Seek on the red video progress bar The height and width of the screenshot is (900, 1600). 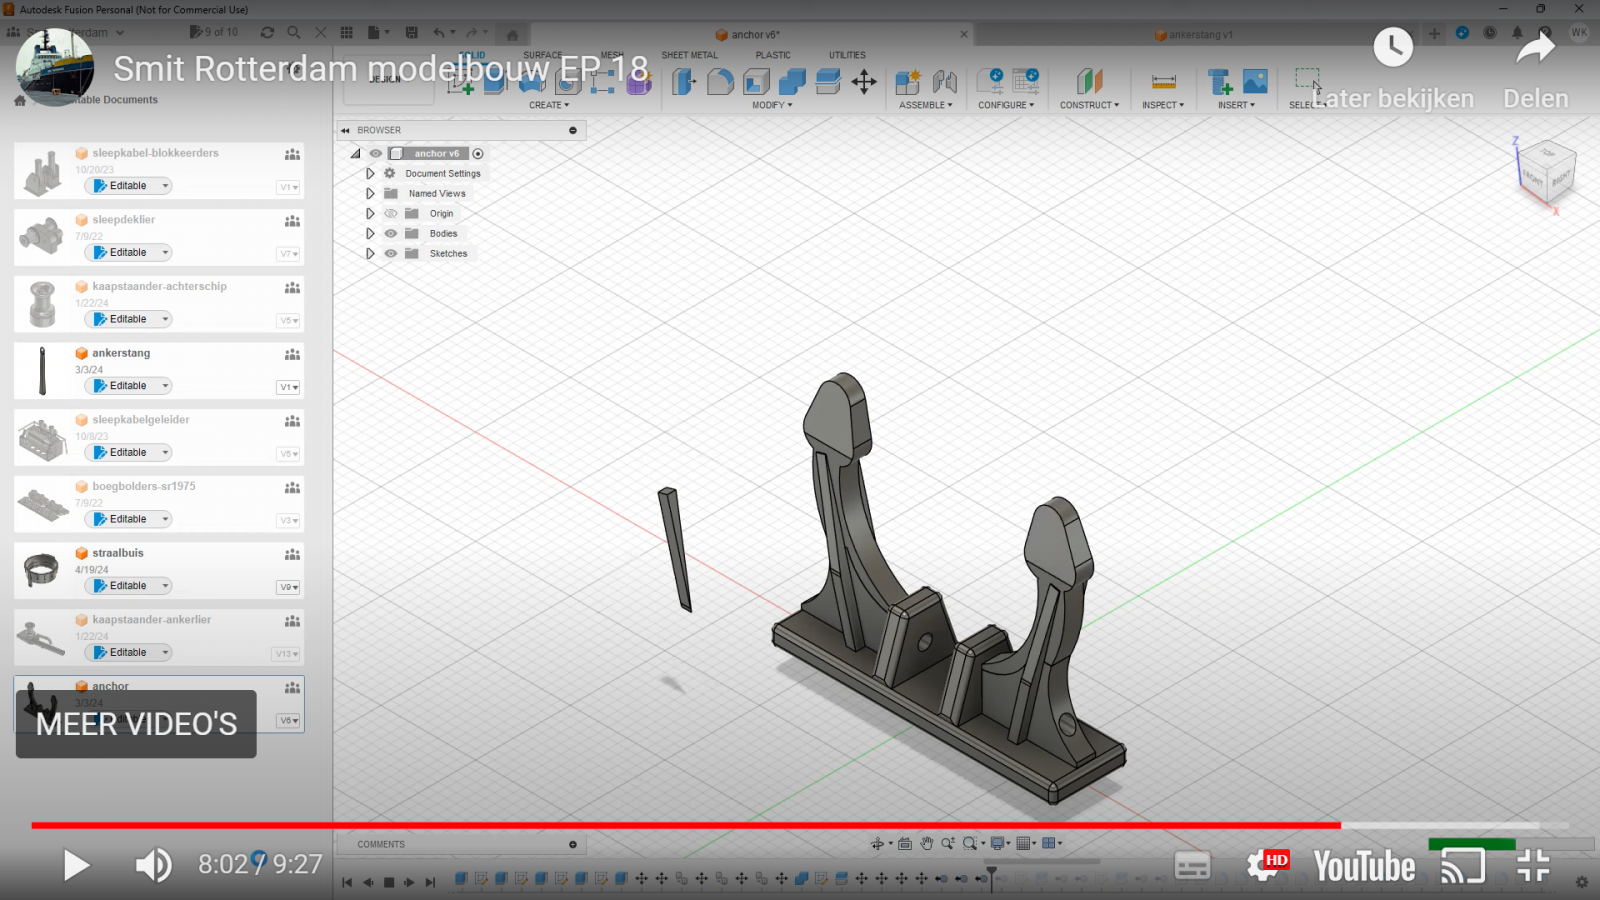[686, 825]
